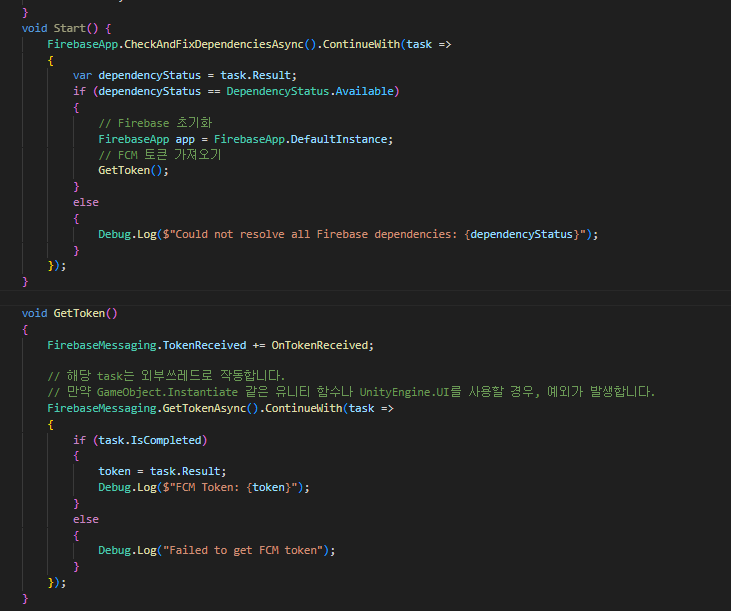Click 'FirebaseMessaging.TokenReceived' event
Screen dimensions: 731x611
(x=146, y=345)
